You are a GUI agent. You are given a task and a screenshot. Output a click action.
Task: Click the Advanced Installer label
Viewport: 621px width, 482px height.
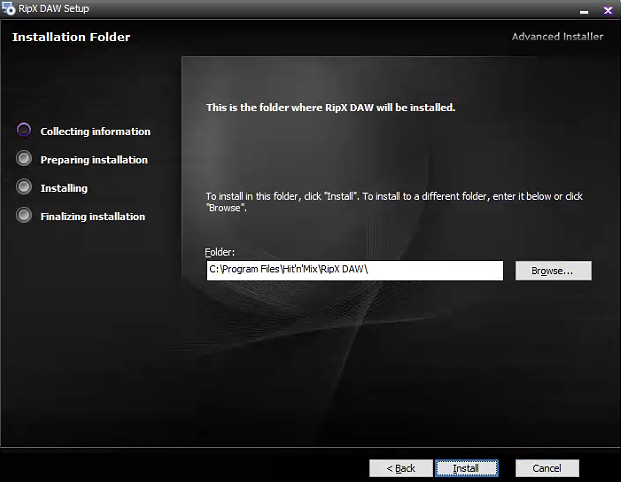click(x=557, y=37)
